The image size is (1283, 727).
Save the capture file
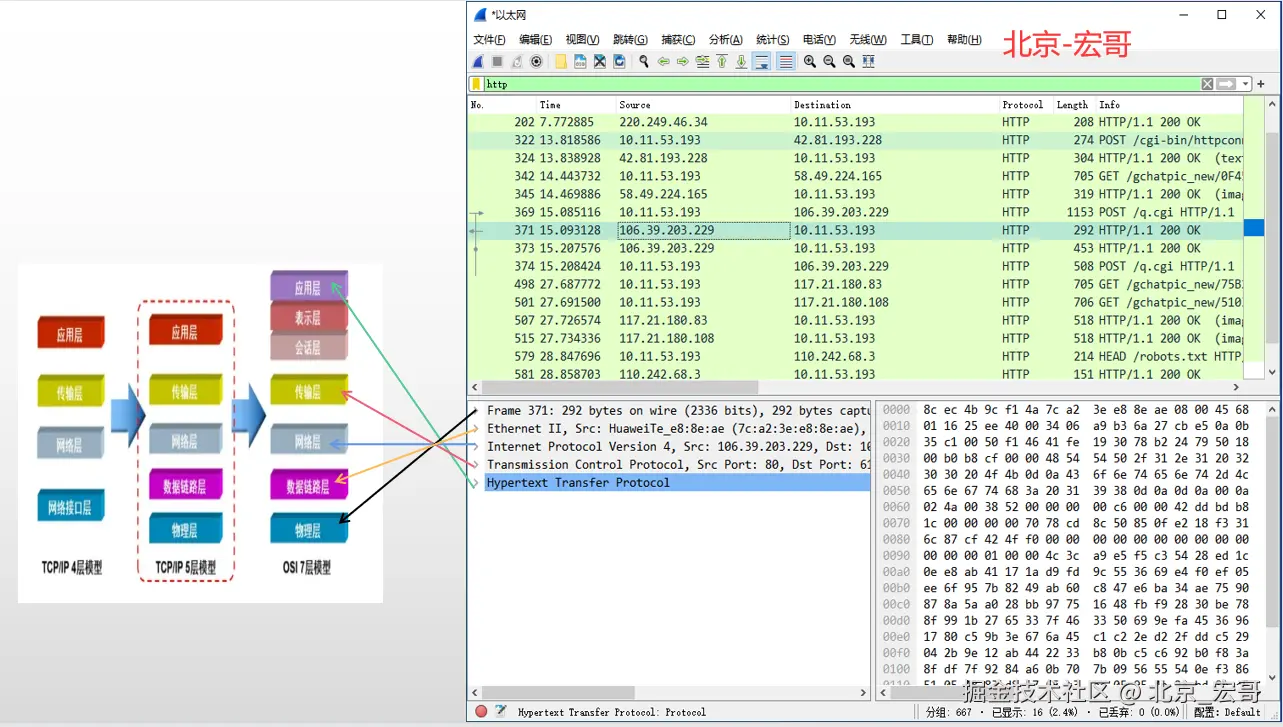[x=580, y=61]
